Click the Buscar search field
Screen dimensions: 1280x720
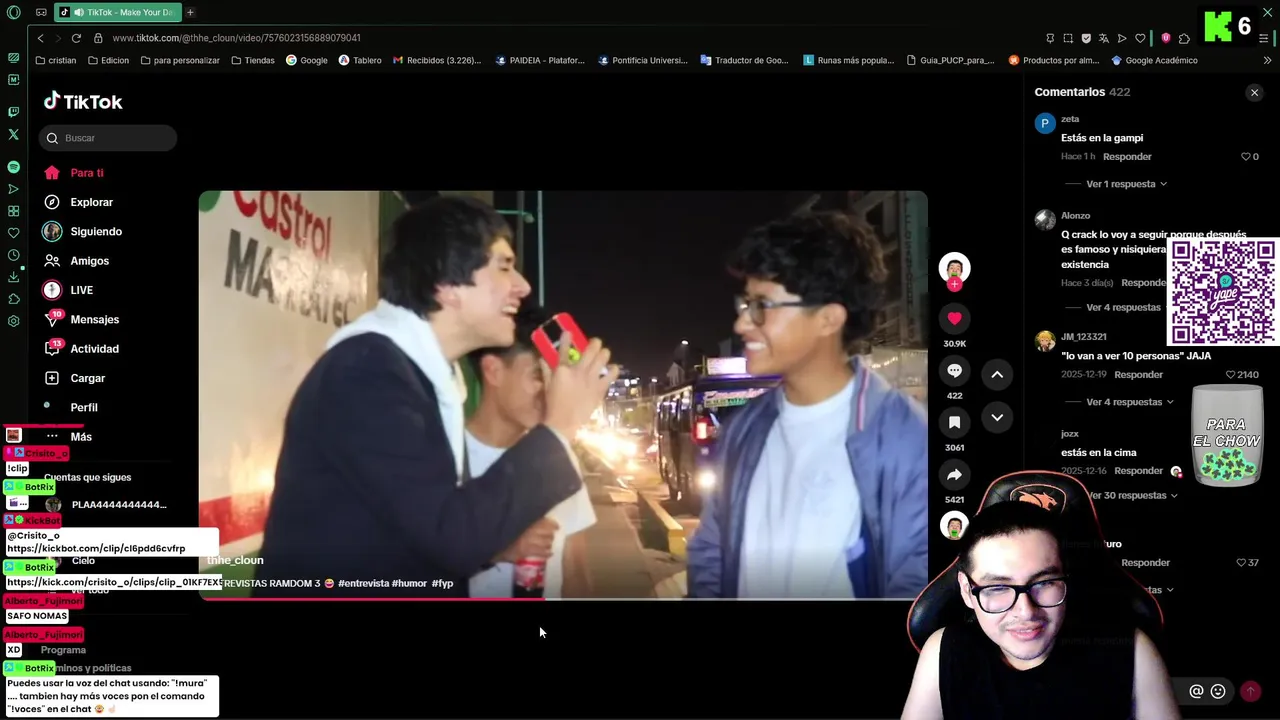(x=108, y=138)
